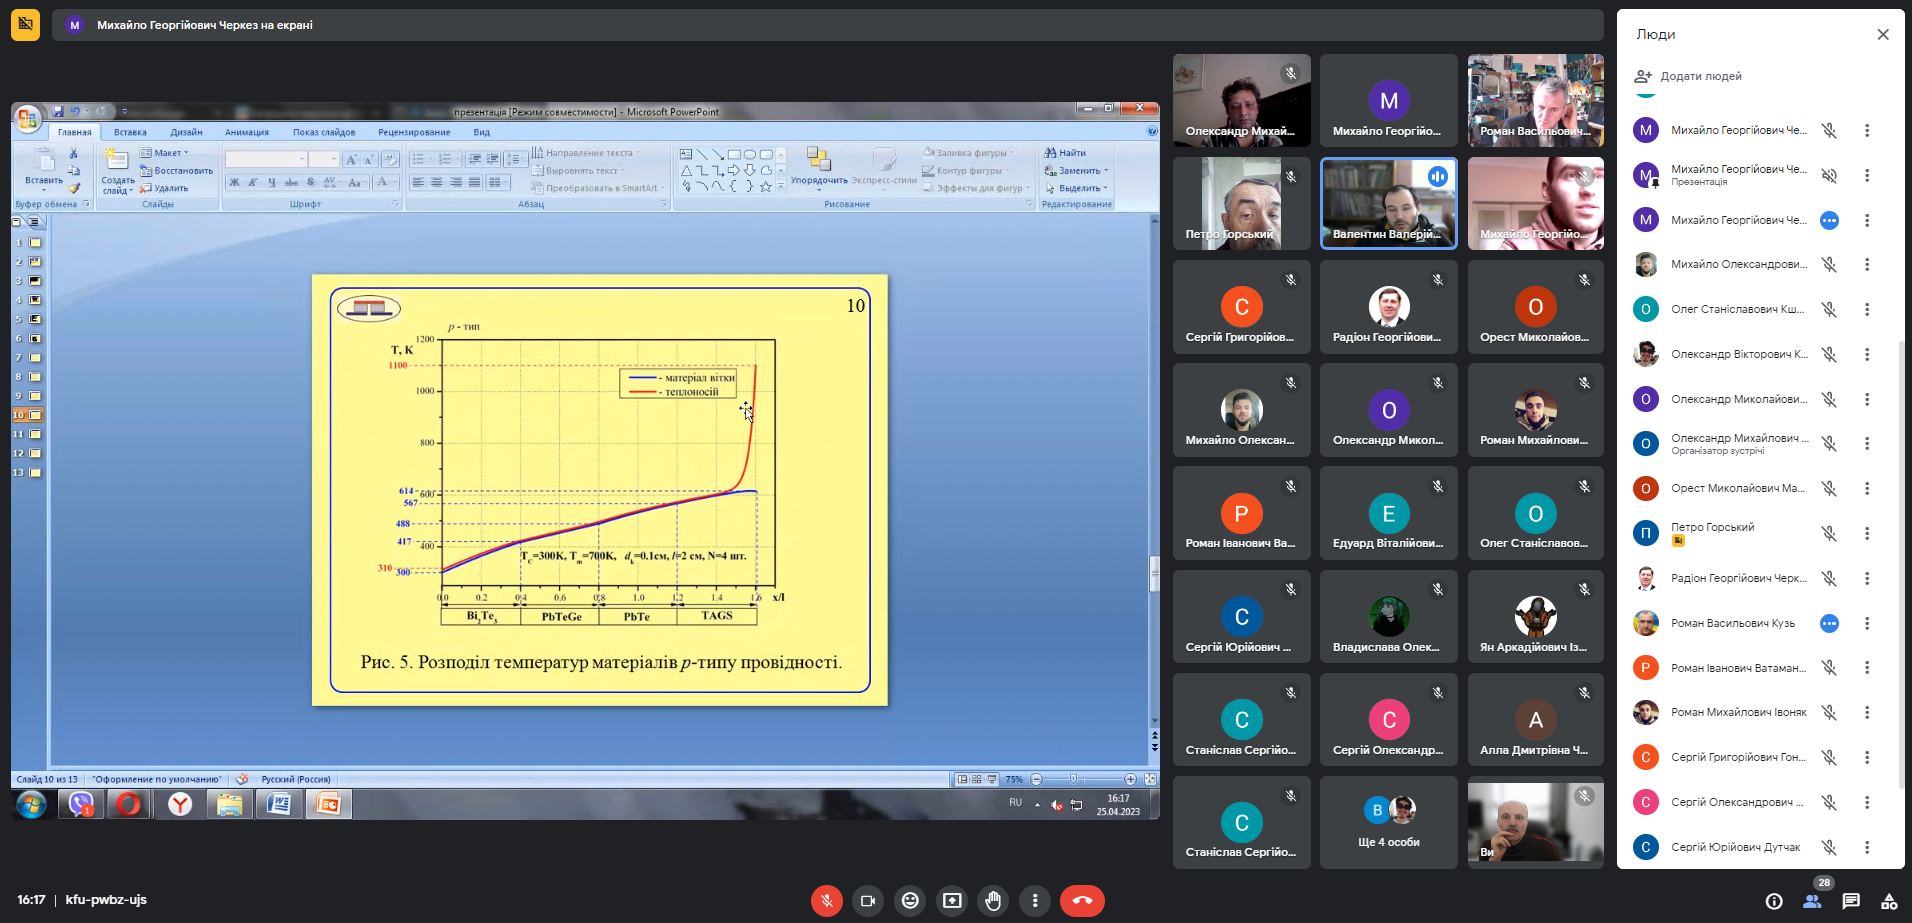Open options for Олександр Михайлович organizer row
This screenshot has height=923, width=1912.
coord(1867,443)
